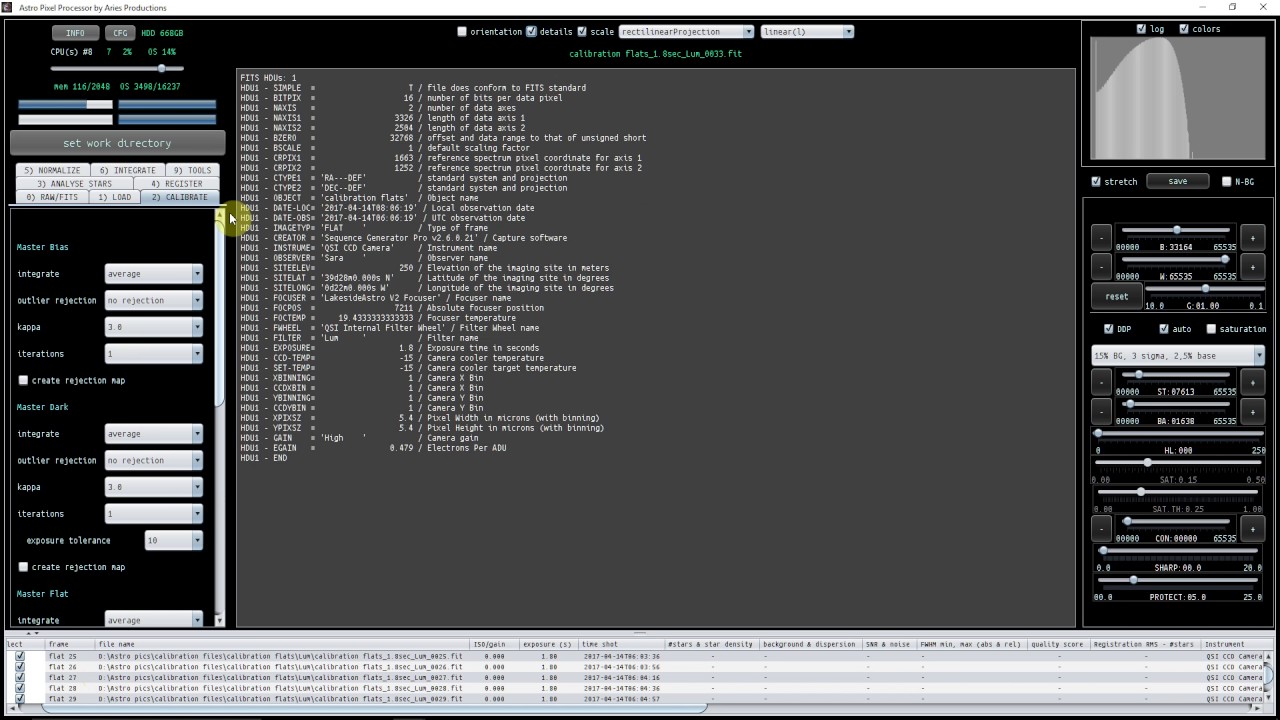
Task: Open Master Bias integrate dropdown
Action: (x=154, y=274)
